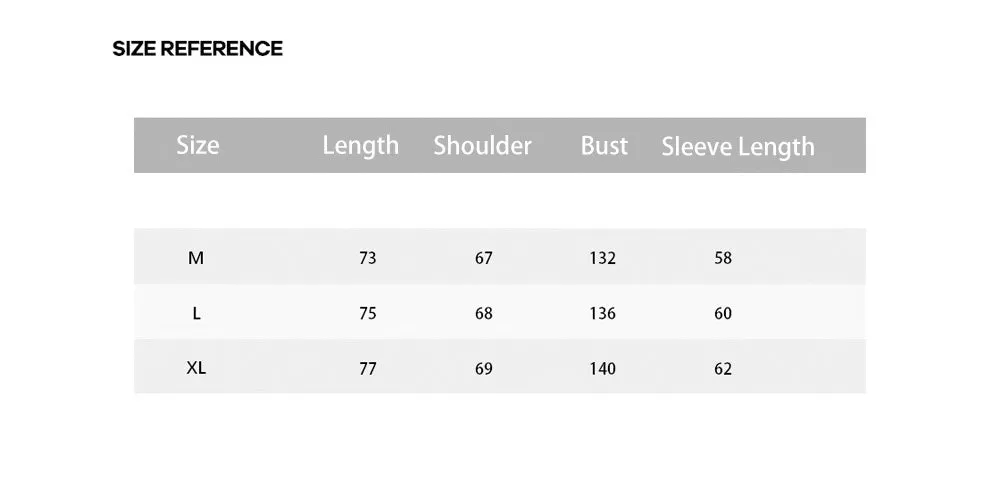Click sleeve length value 60
1000x504 pixels.
pos(723,313)
